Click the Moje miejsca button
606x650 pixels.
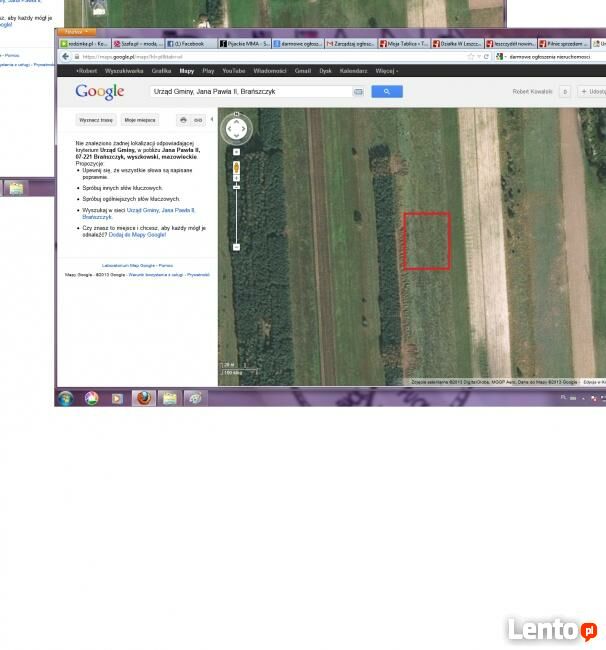coord(140,120)
